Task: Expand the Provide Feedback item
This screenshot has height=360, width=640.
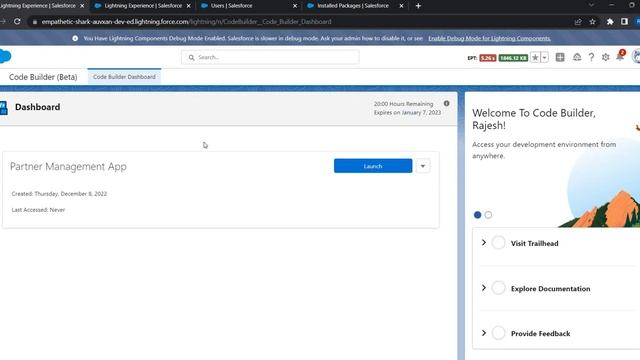Action: 484,333
